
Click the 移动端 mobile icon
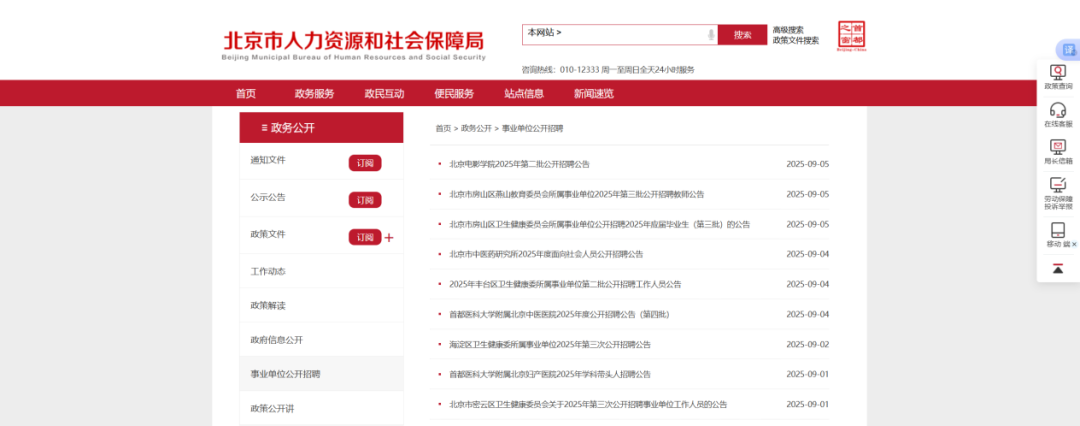[x=1057, y=230]
